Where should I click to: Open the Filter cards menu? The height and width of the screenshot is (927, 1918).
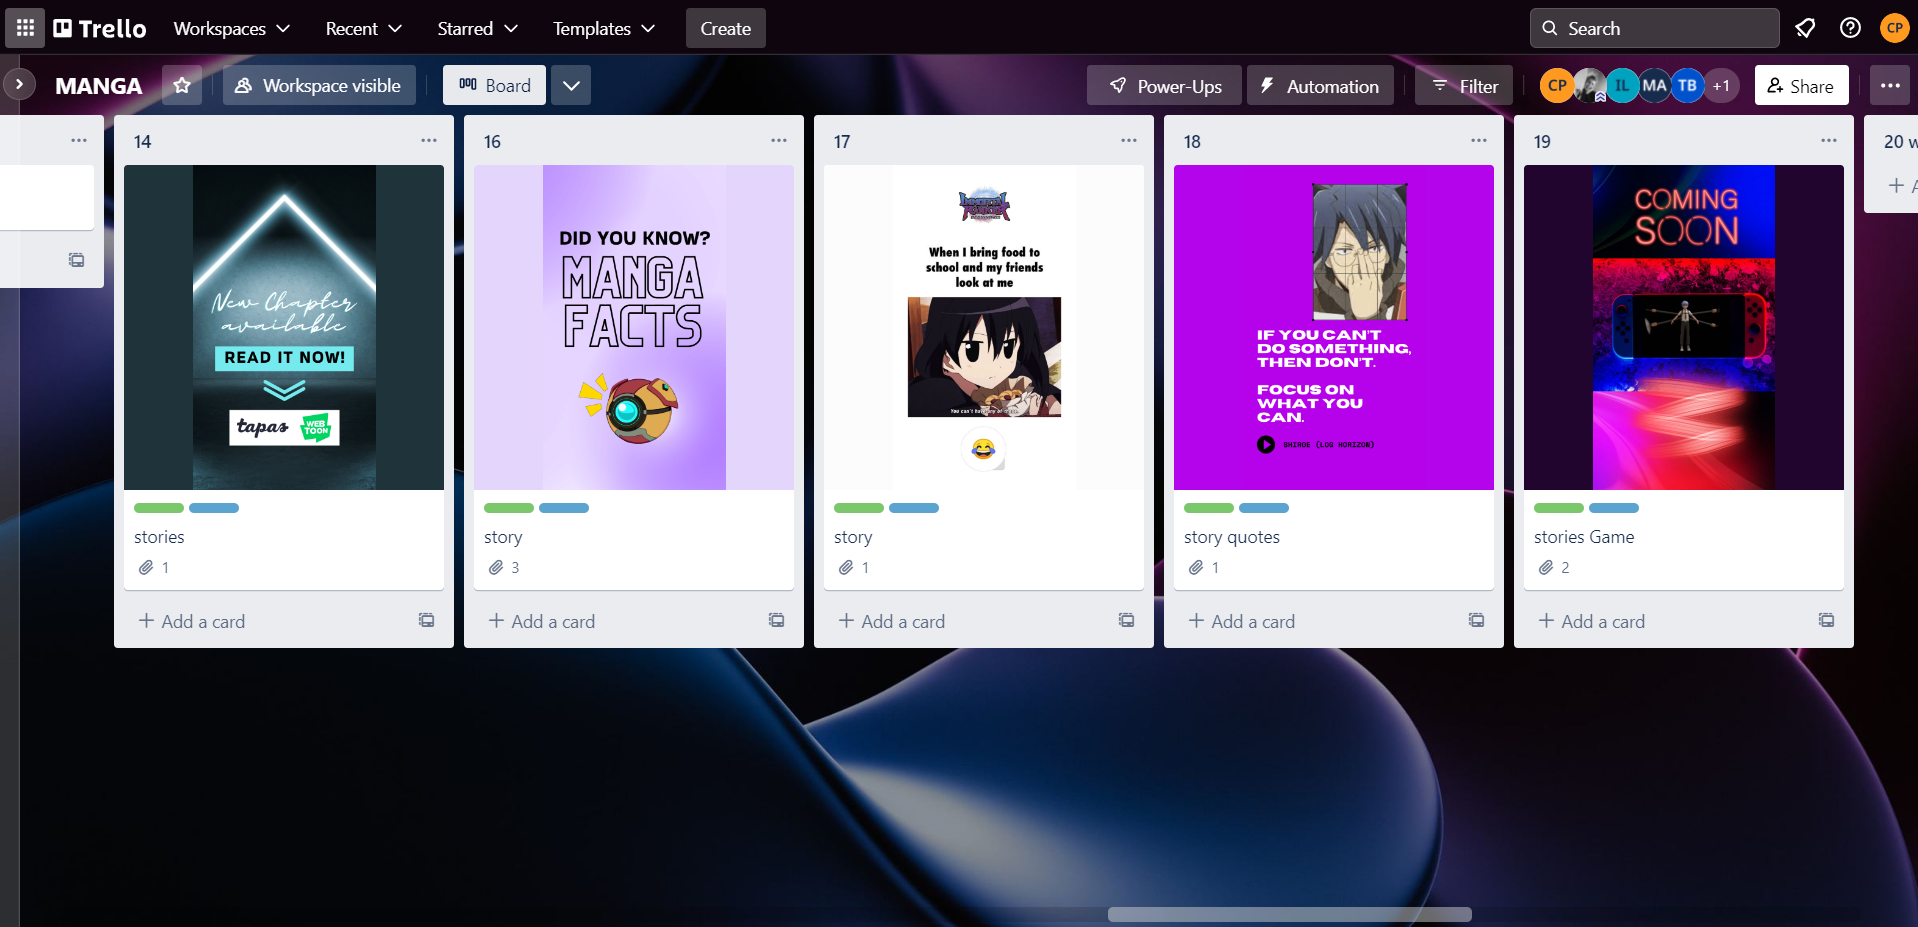pyautogui.click(x=1464, y=85)
